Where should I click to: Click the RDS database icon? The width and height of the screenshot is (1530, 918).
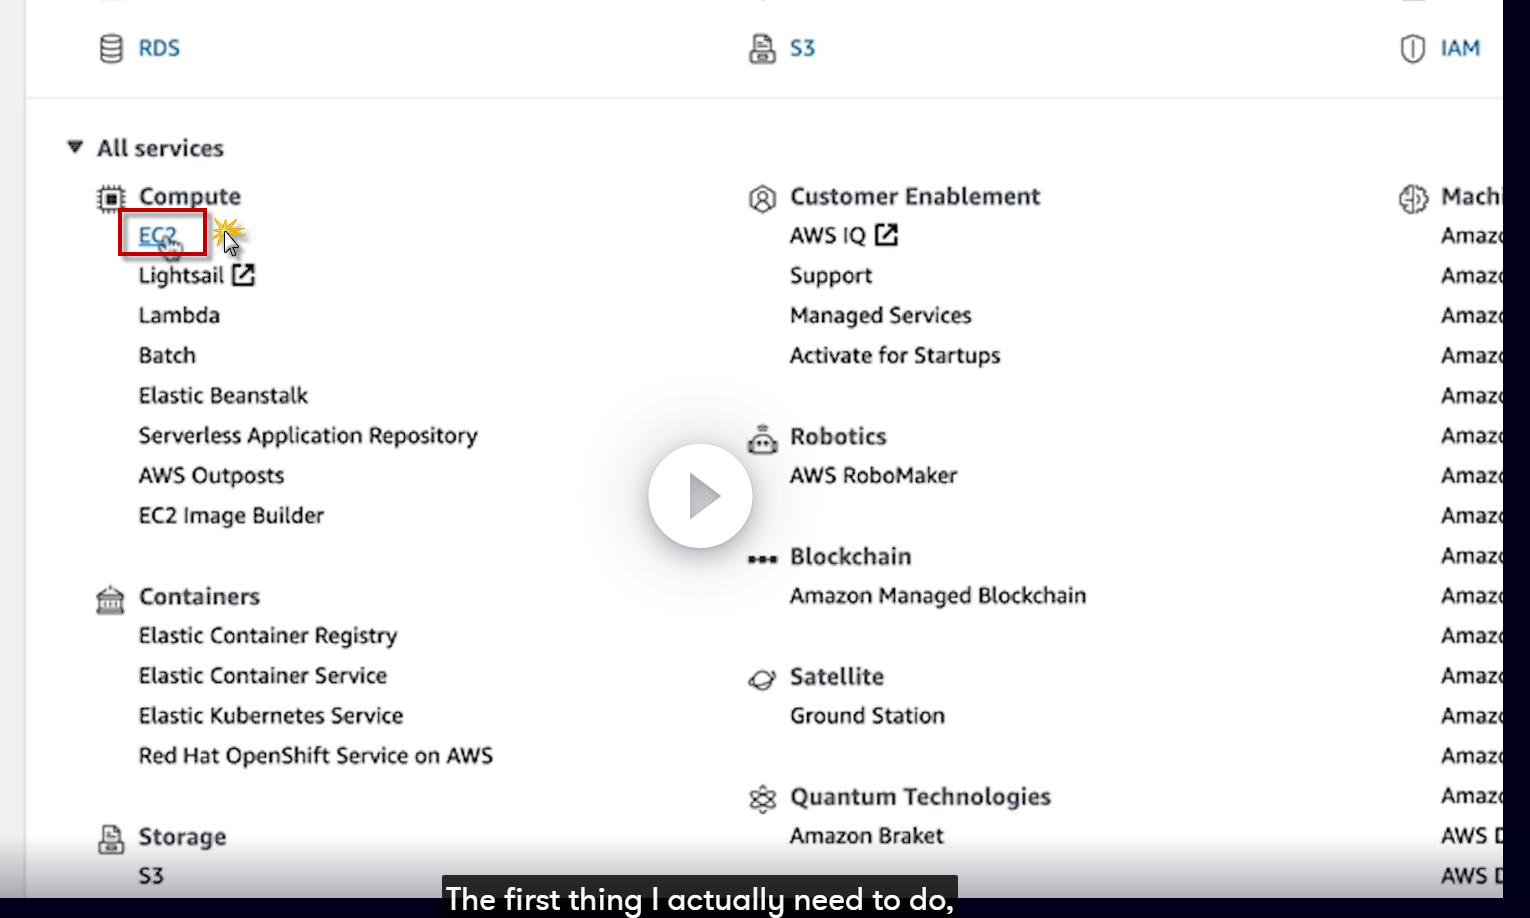[111, 48]
